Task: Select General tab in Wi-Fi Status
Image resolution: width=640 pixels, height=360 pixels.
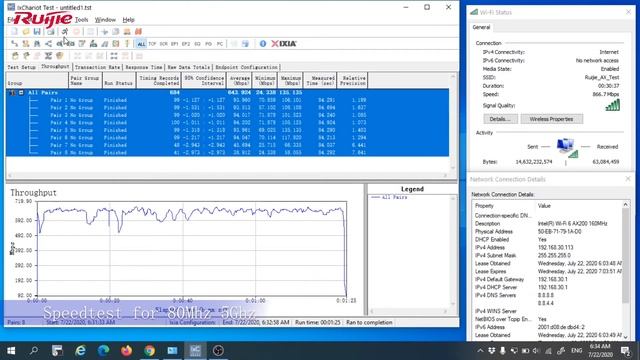Action: (481, 27)
